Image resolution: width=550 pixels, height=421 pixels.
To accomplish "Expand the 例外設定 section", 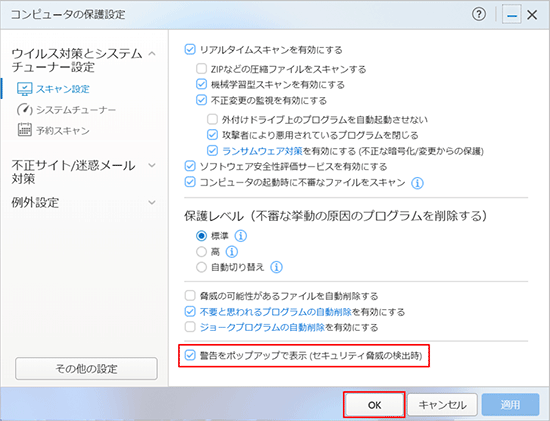I will (x=152, y=202).
